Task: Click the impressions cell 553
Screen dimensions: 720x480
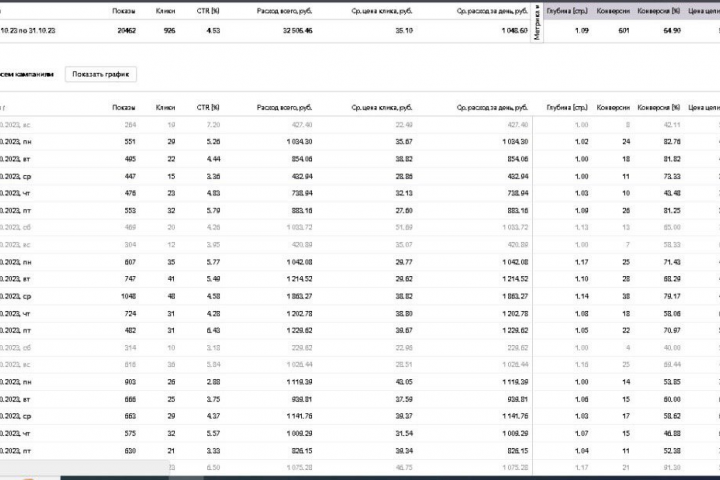Action: (130, 211)
